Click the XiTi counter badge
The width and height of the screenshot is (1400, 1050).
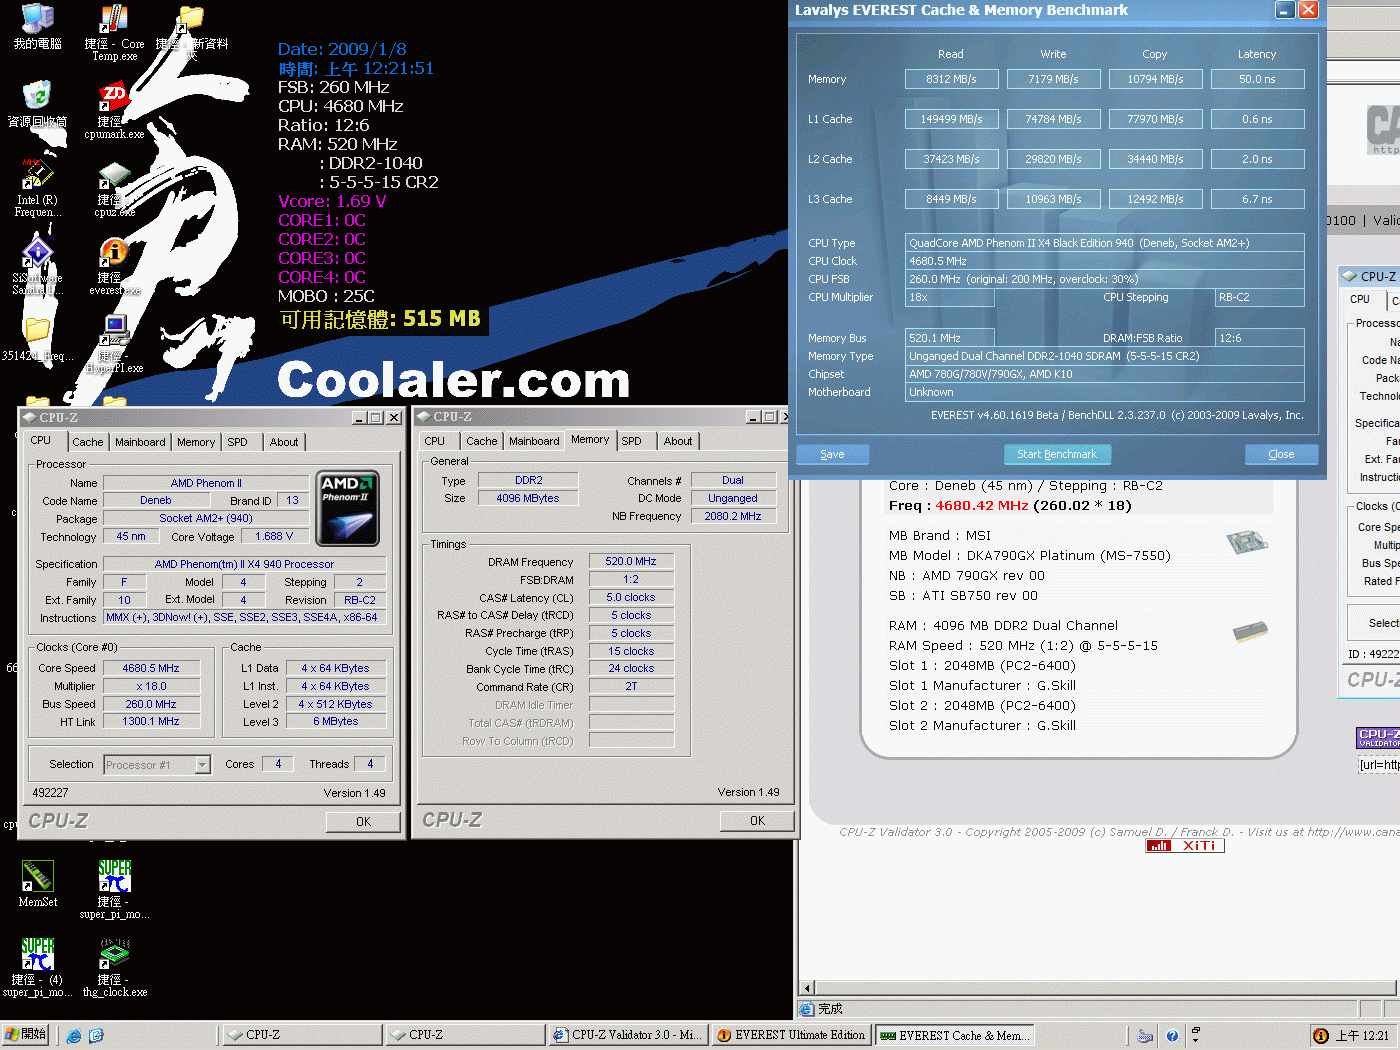pos(1185,845)
